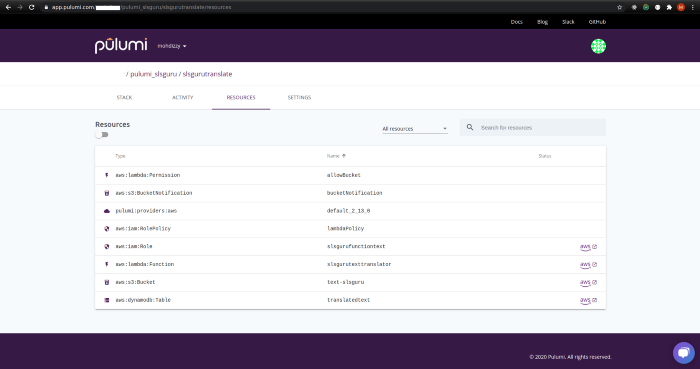This screenshot has height=369, width=700.
Task: Click the aws:lambda:Function type text
Action: click(145, 264)
